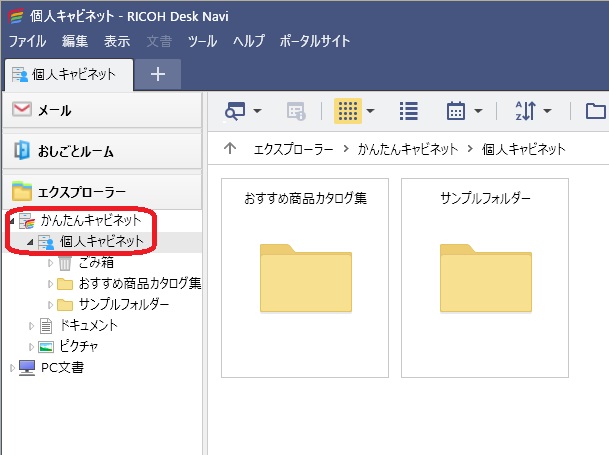Viewport: 609px width, 455px height.
Task: Open the thumbnail view dropdown arrow
Action: (x=371, y=111)
